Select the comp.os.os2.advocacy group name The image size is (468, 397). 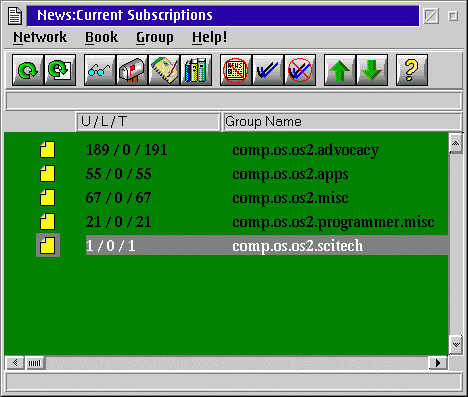click(x=305, y=150)
